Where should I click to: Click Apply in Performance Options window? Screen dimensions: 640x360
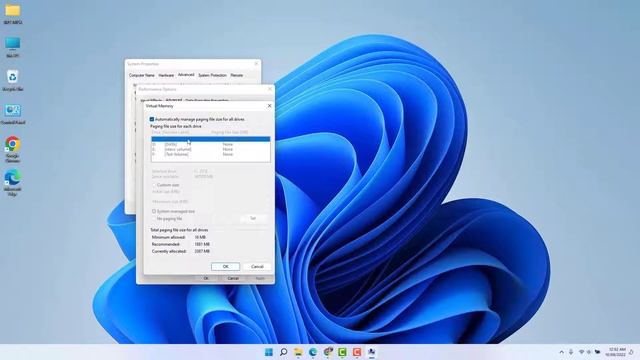(260, 278)
